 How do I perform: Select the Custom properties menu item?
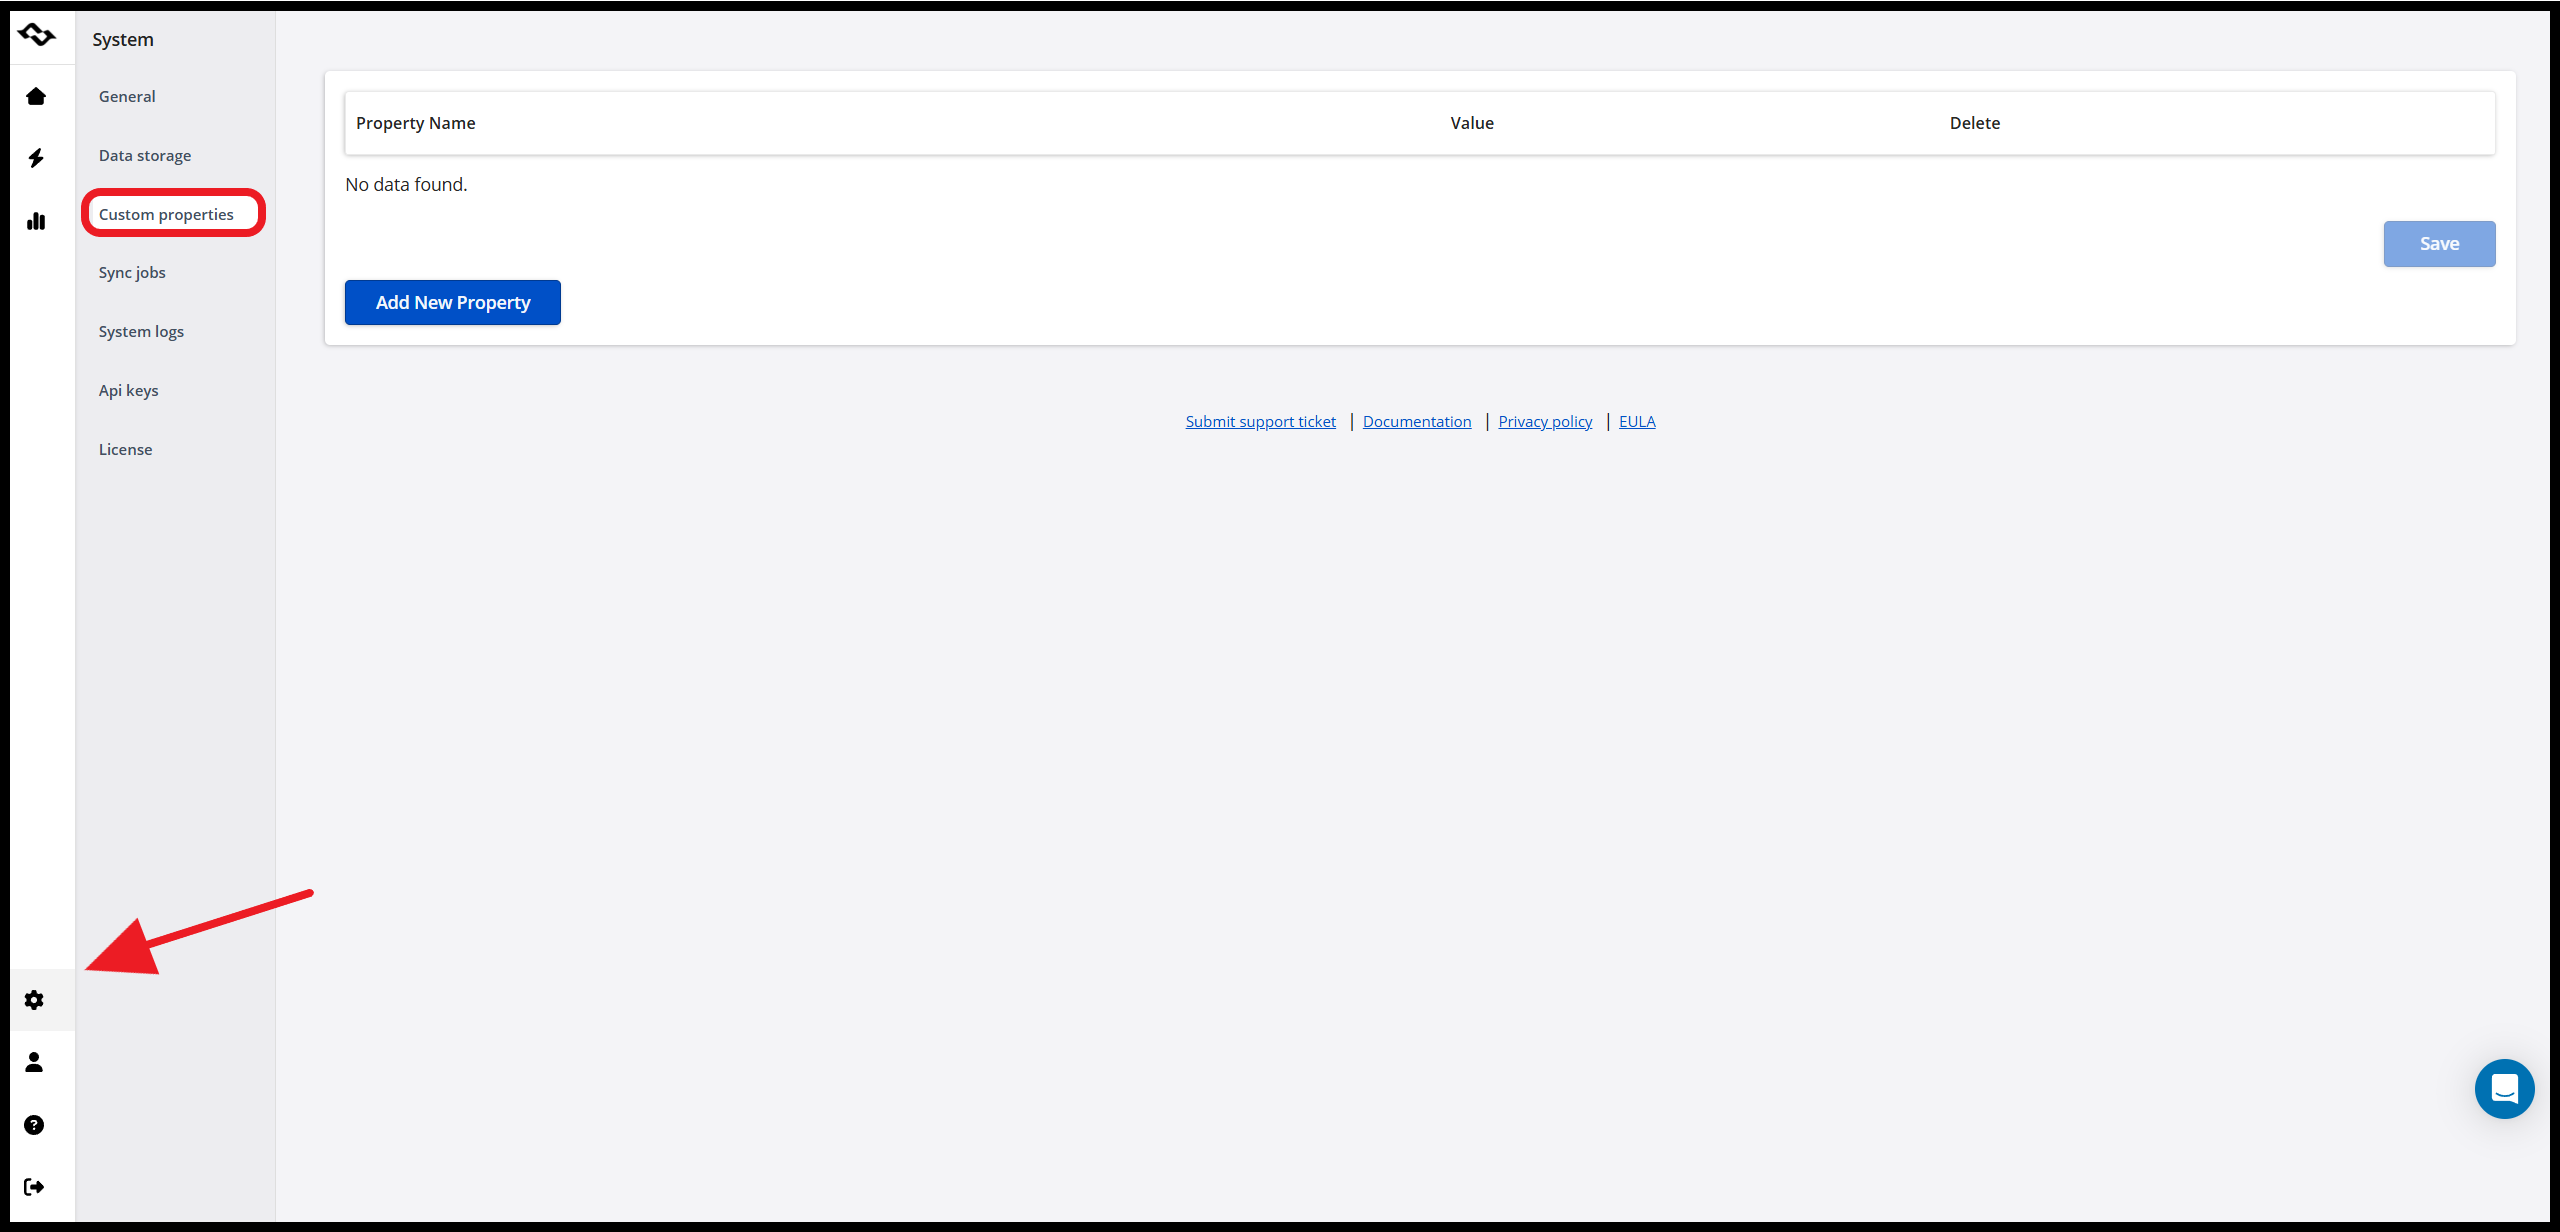point(166,214)
